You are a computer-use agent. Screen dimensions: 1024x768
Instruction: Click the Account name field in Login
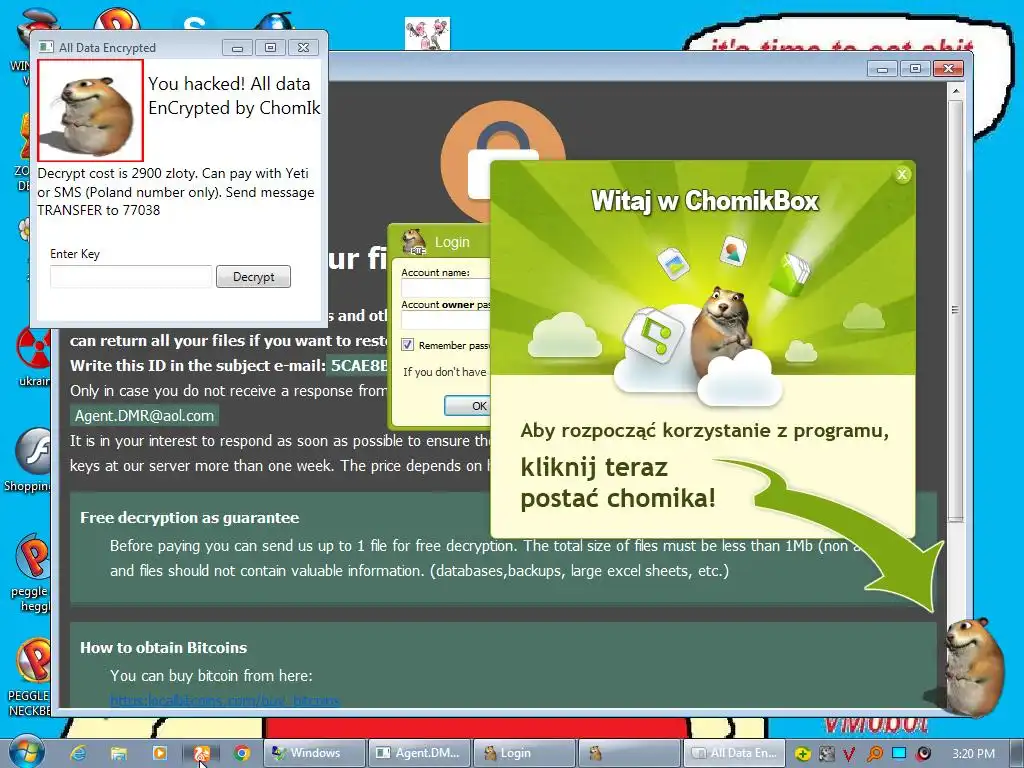tap(445, 288)
